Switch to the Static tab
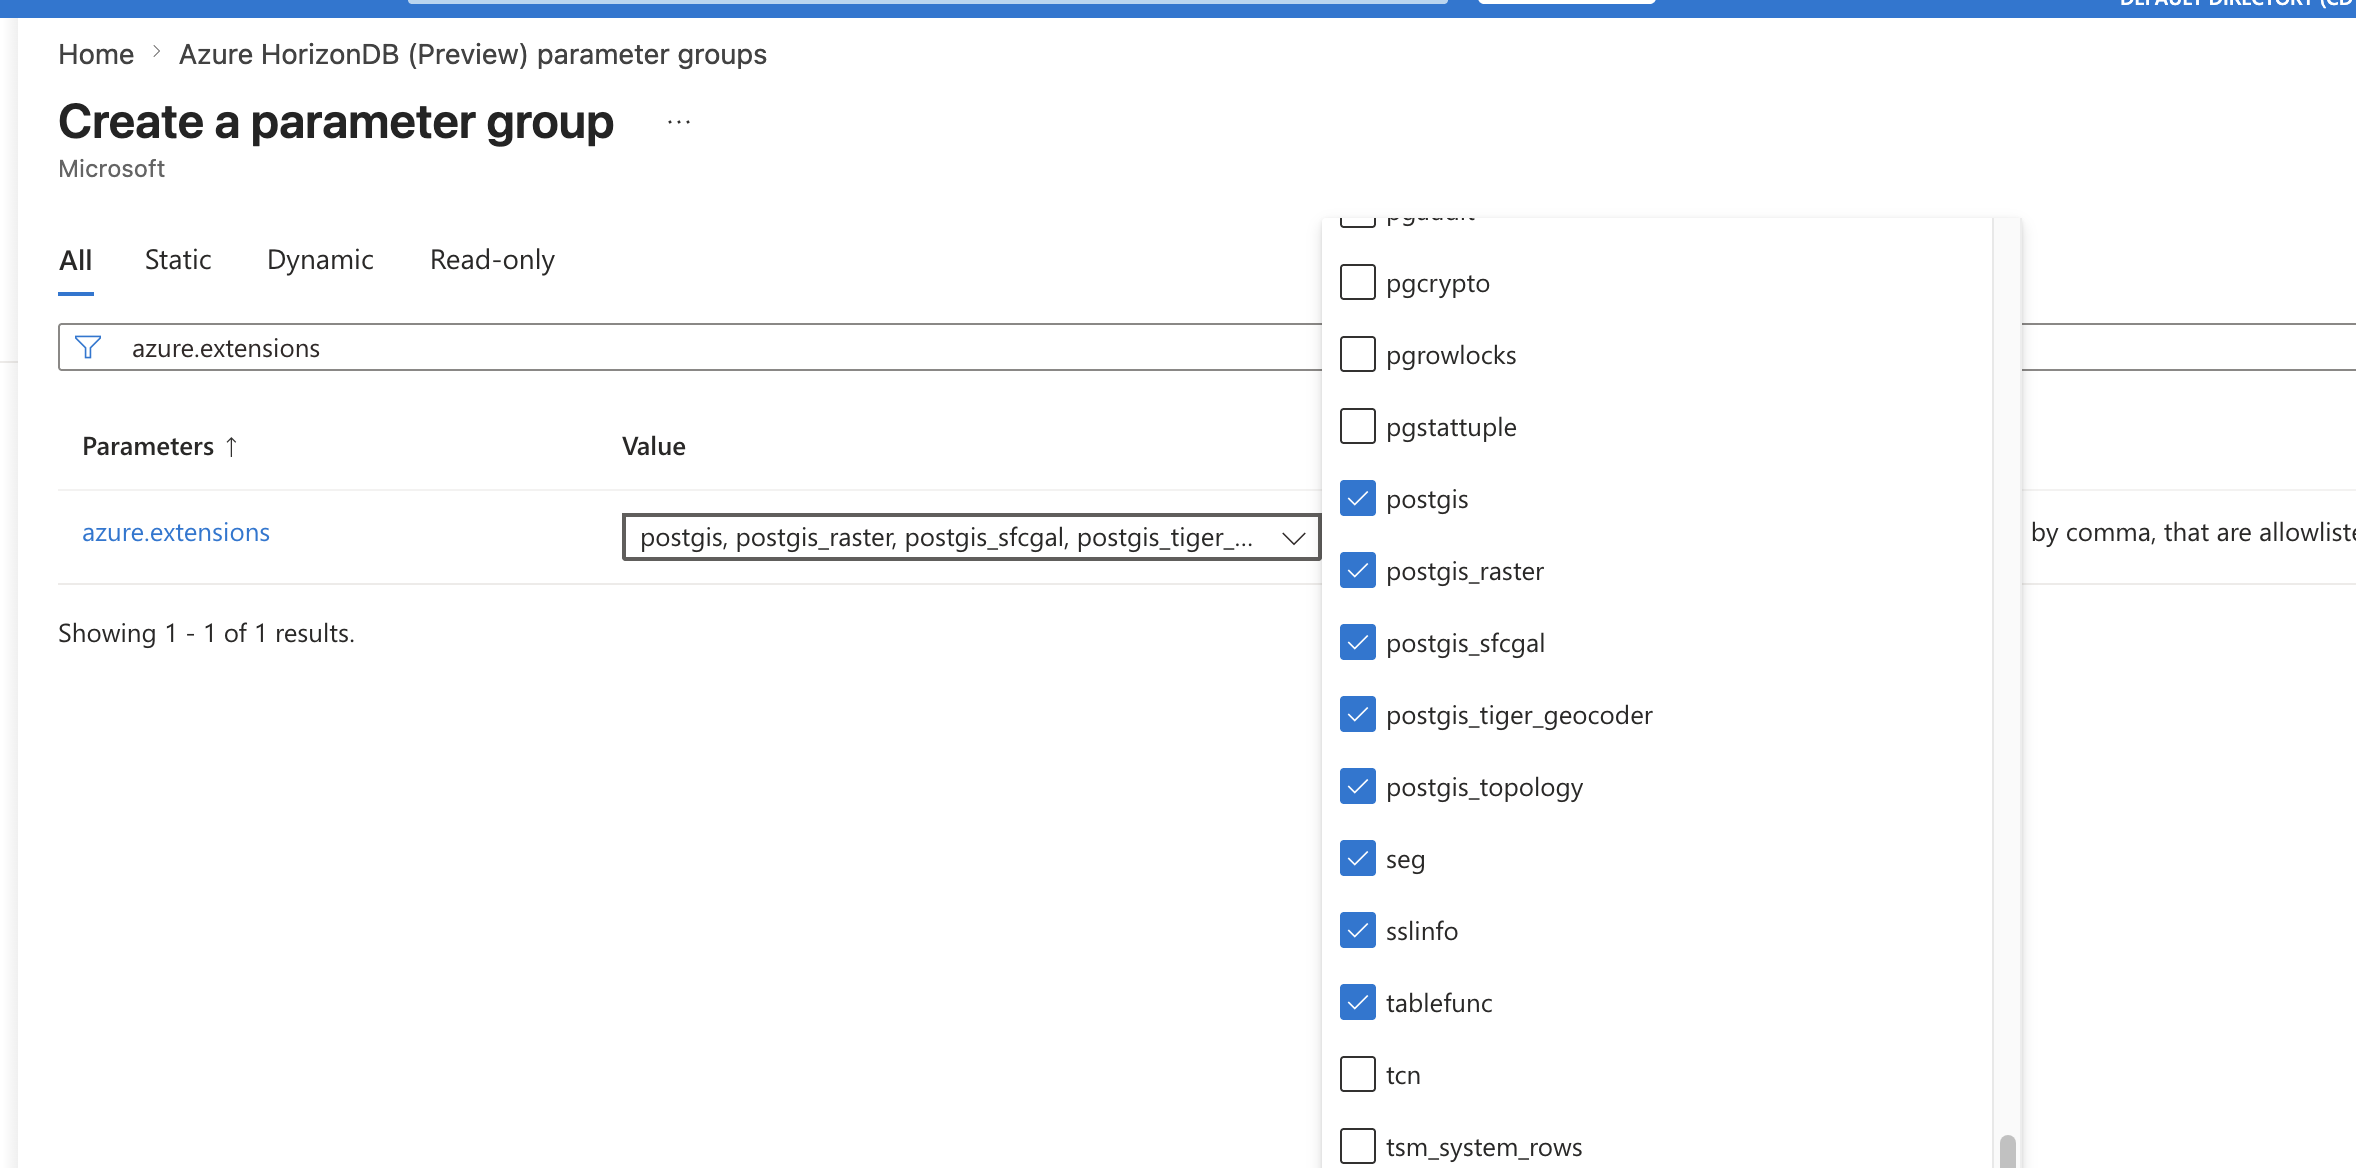Screen dimensions: 2356x1168 [x=178, y=260]
